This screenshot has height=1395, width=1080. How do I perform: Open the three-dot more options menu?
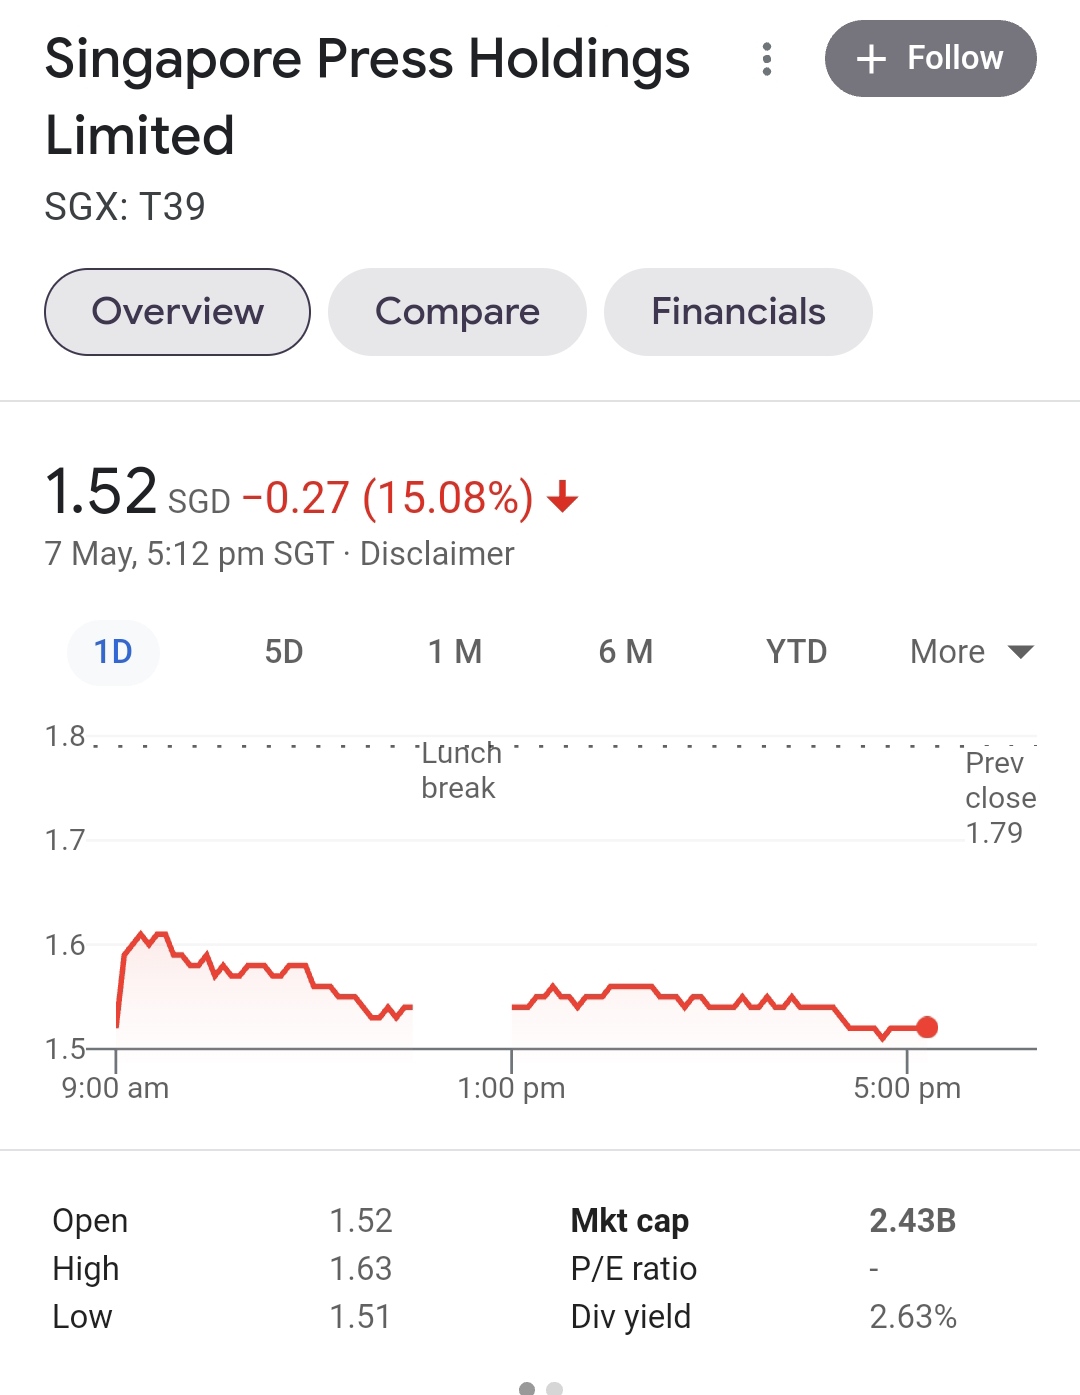767,59
